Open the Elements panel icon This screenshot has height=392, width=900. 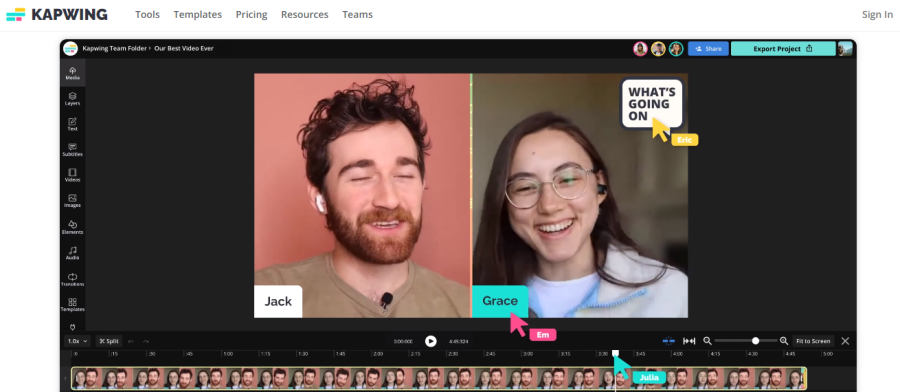pyautogui.click(x=72, y=227)
